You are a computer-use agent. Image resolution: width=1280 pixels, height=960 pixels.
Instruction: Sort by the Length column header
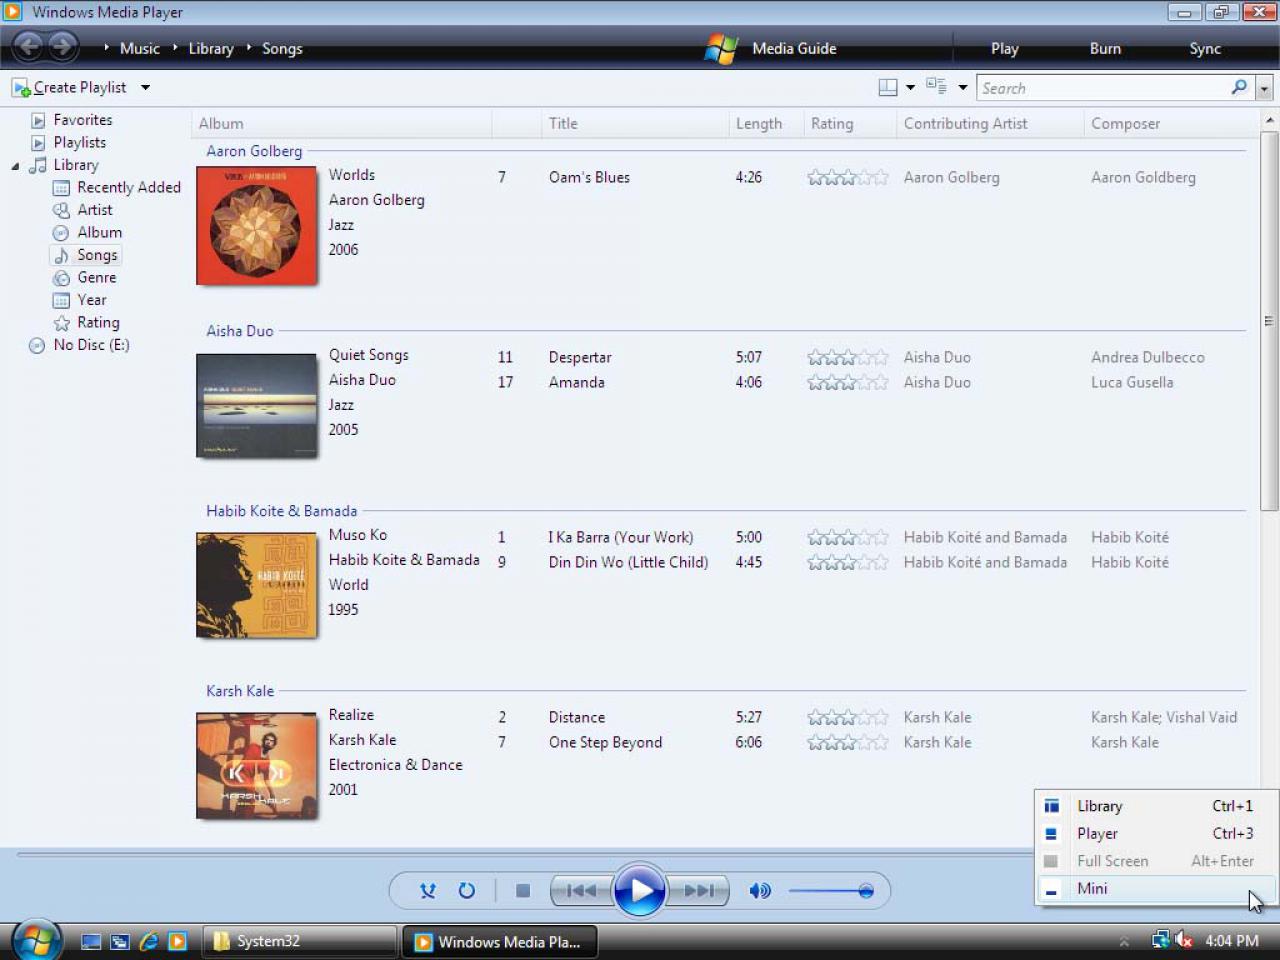coord(767,124)
